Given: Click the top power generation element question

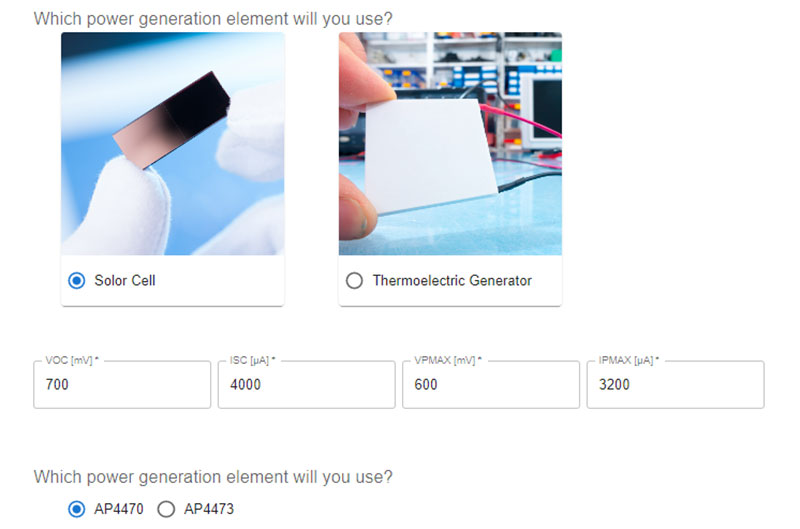Looking at the screenshot, I should coord(213,19).
